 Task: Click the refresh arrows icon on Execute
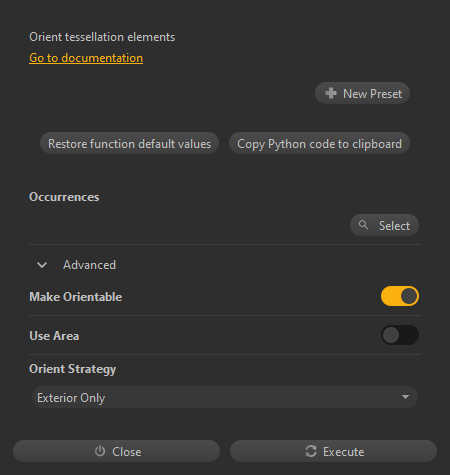311,451
